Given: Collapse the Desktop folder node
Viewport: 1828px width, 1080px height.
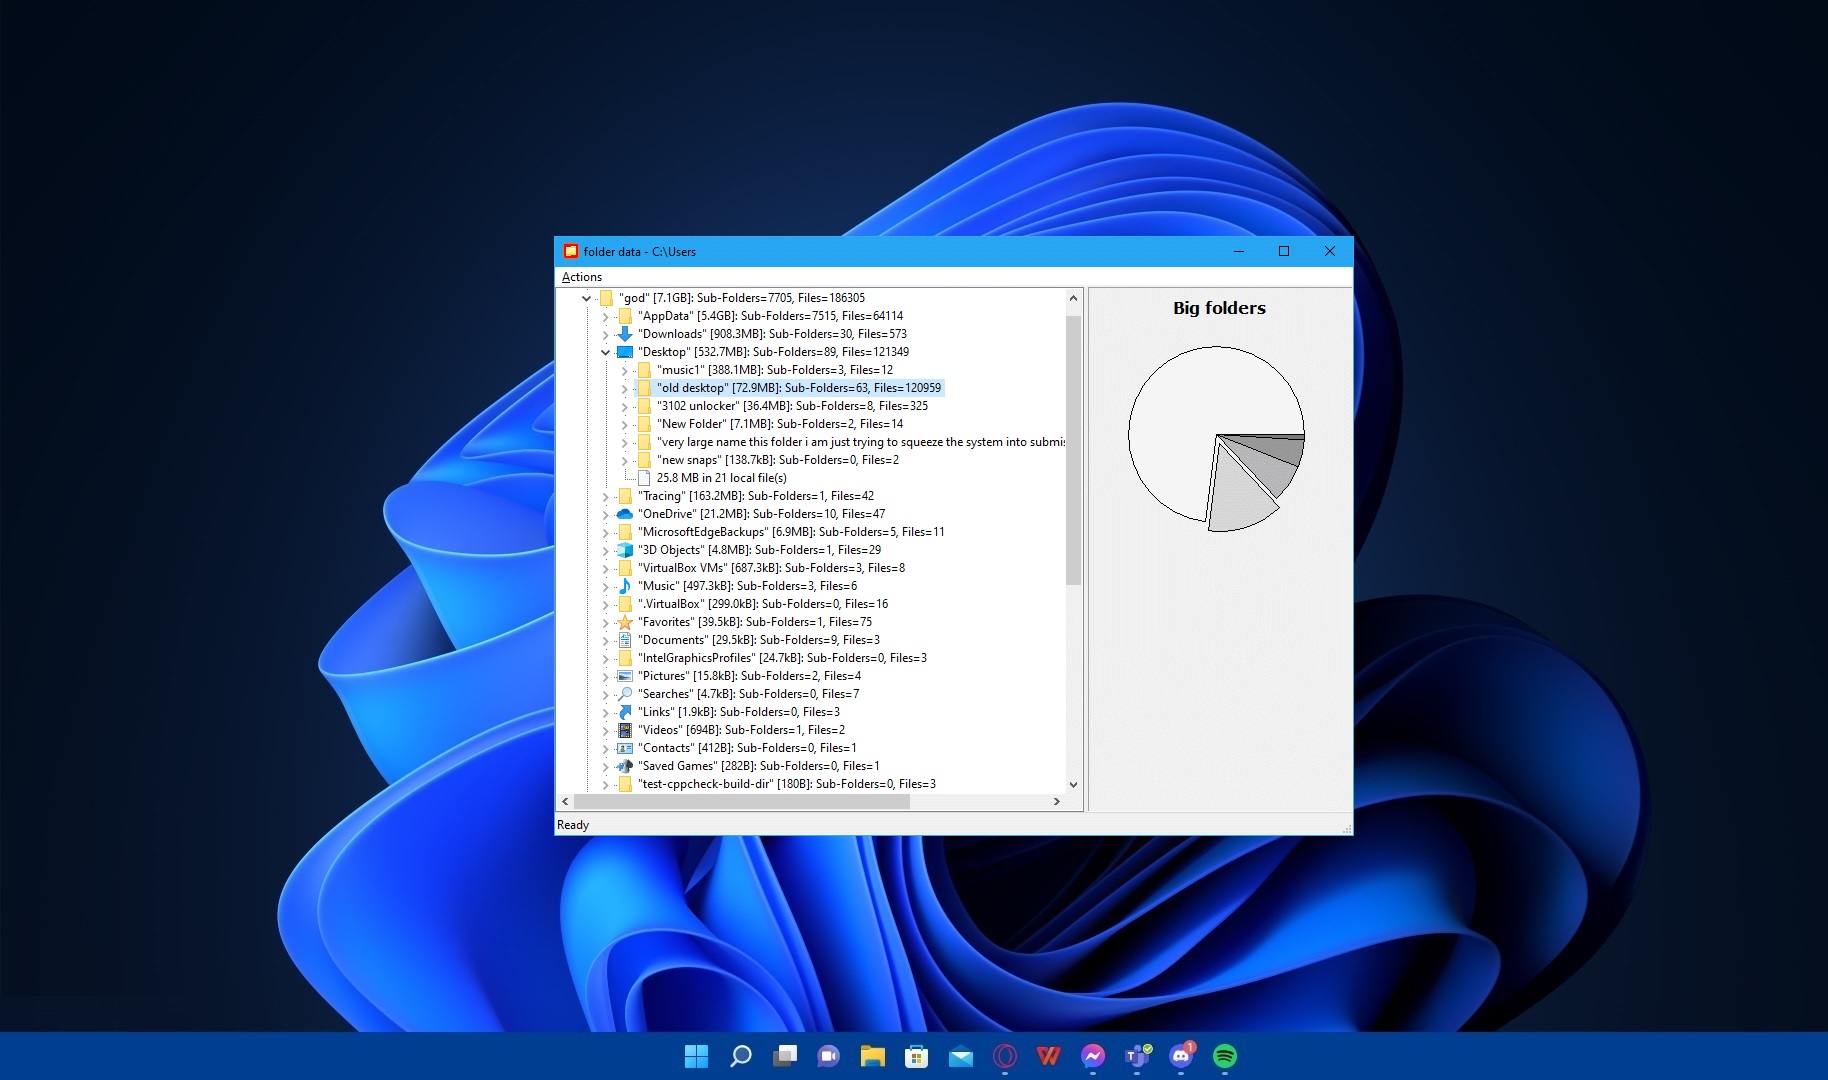Looking at the screenshot, I should coord(605,352).
